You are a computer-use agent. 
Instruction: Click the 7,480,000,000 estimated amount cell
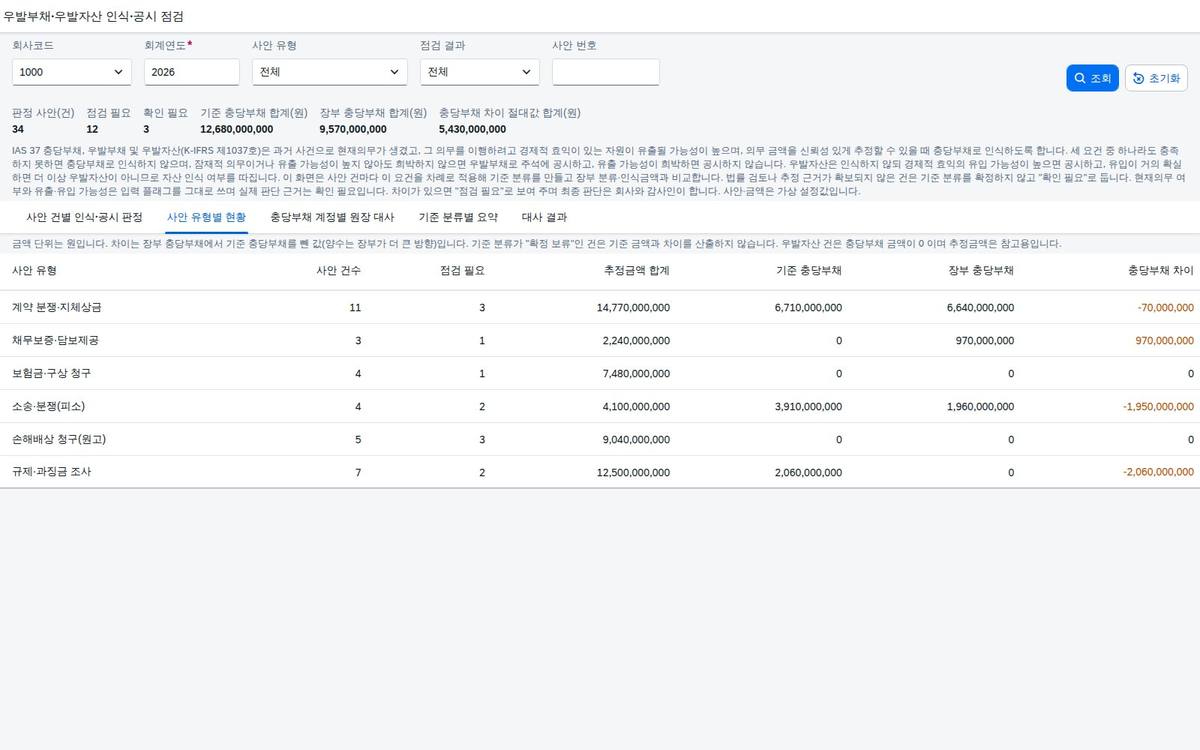[x=636, y=374]
